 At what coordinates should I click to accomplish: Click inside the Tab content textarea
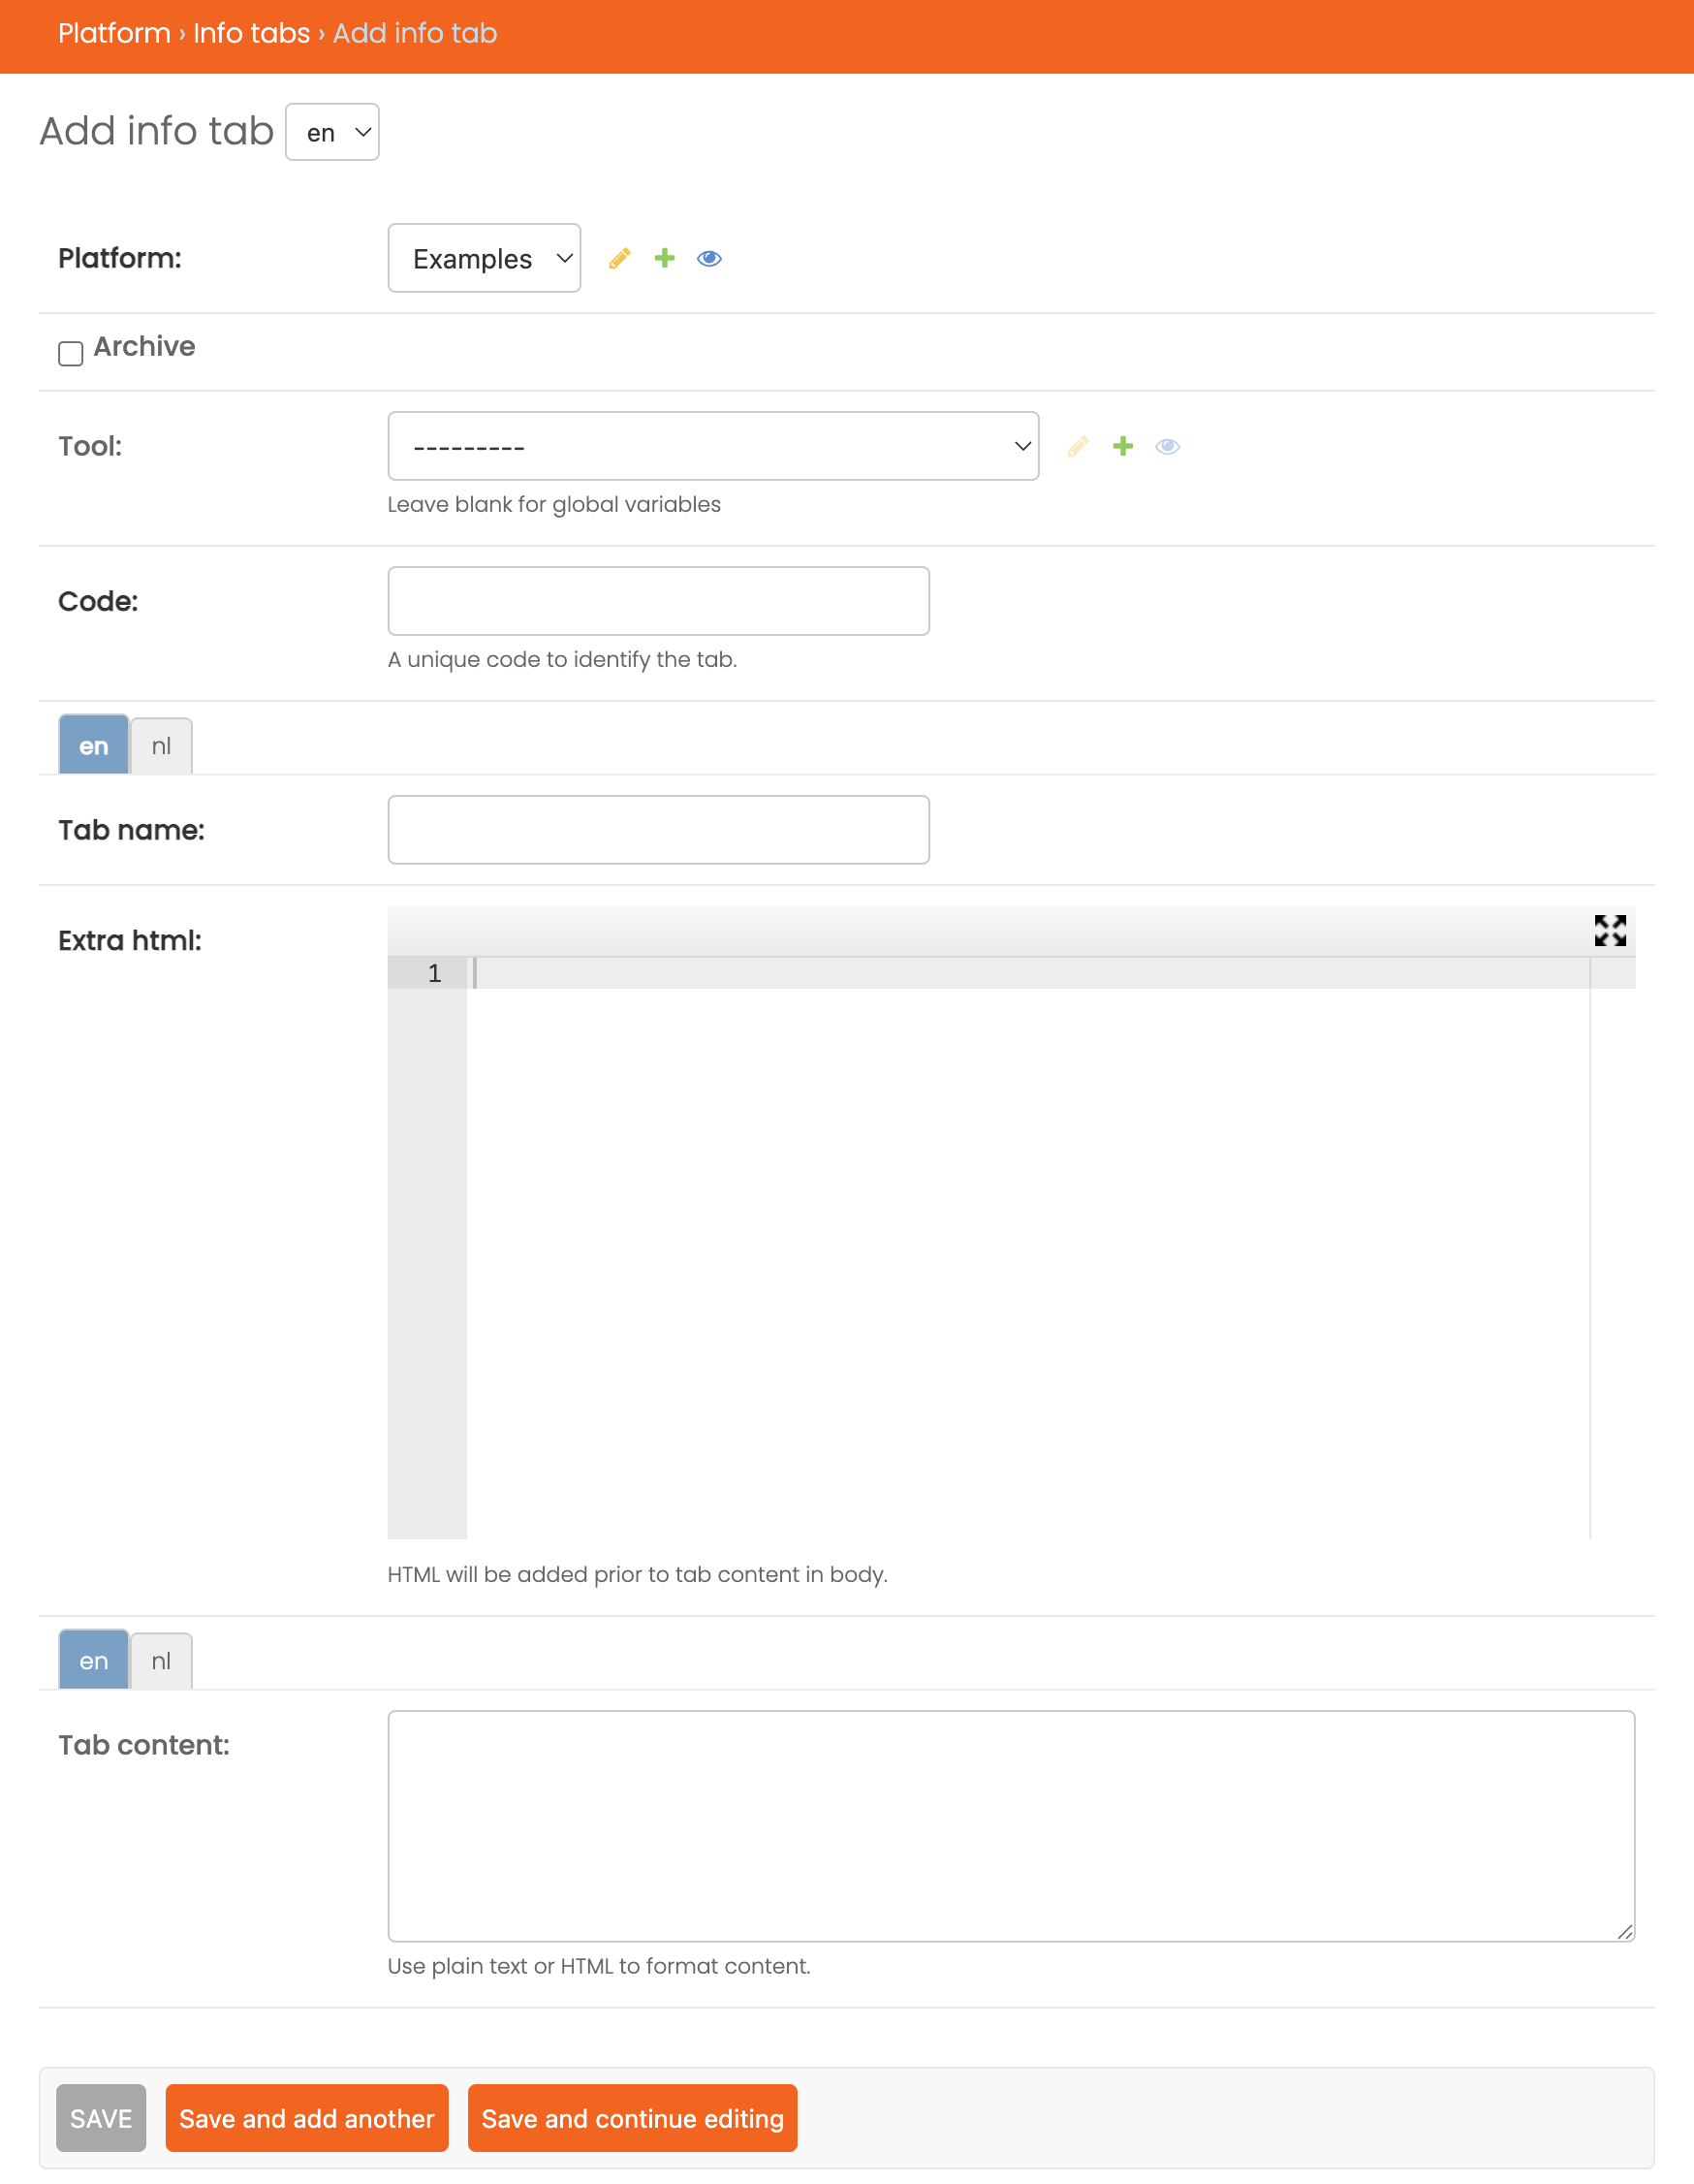1011,1826
